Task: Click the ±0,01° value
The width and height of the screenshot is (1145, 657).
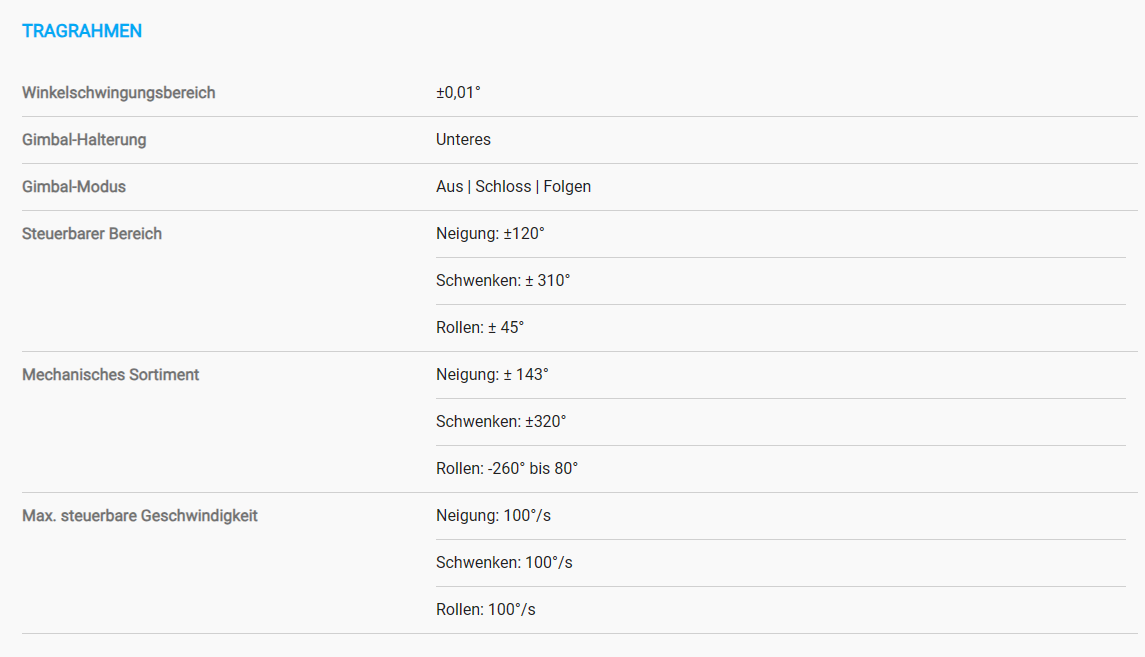Action: click(x=459, y=93)
